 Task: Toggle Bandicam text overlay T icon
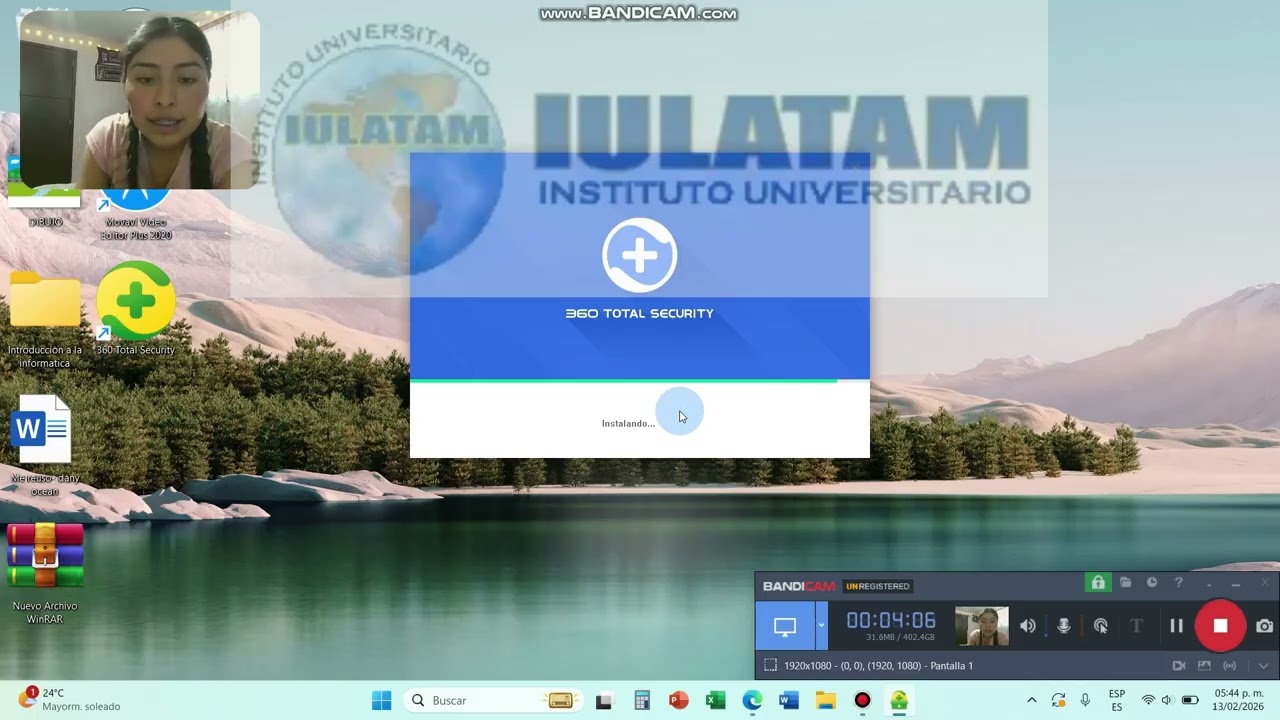point(1136,626)
